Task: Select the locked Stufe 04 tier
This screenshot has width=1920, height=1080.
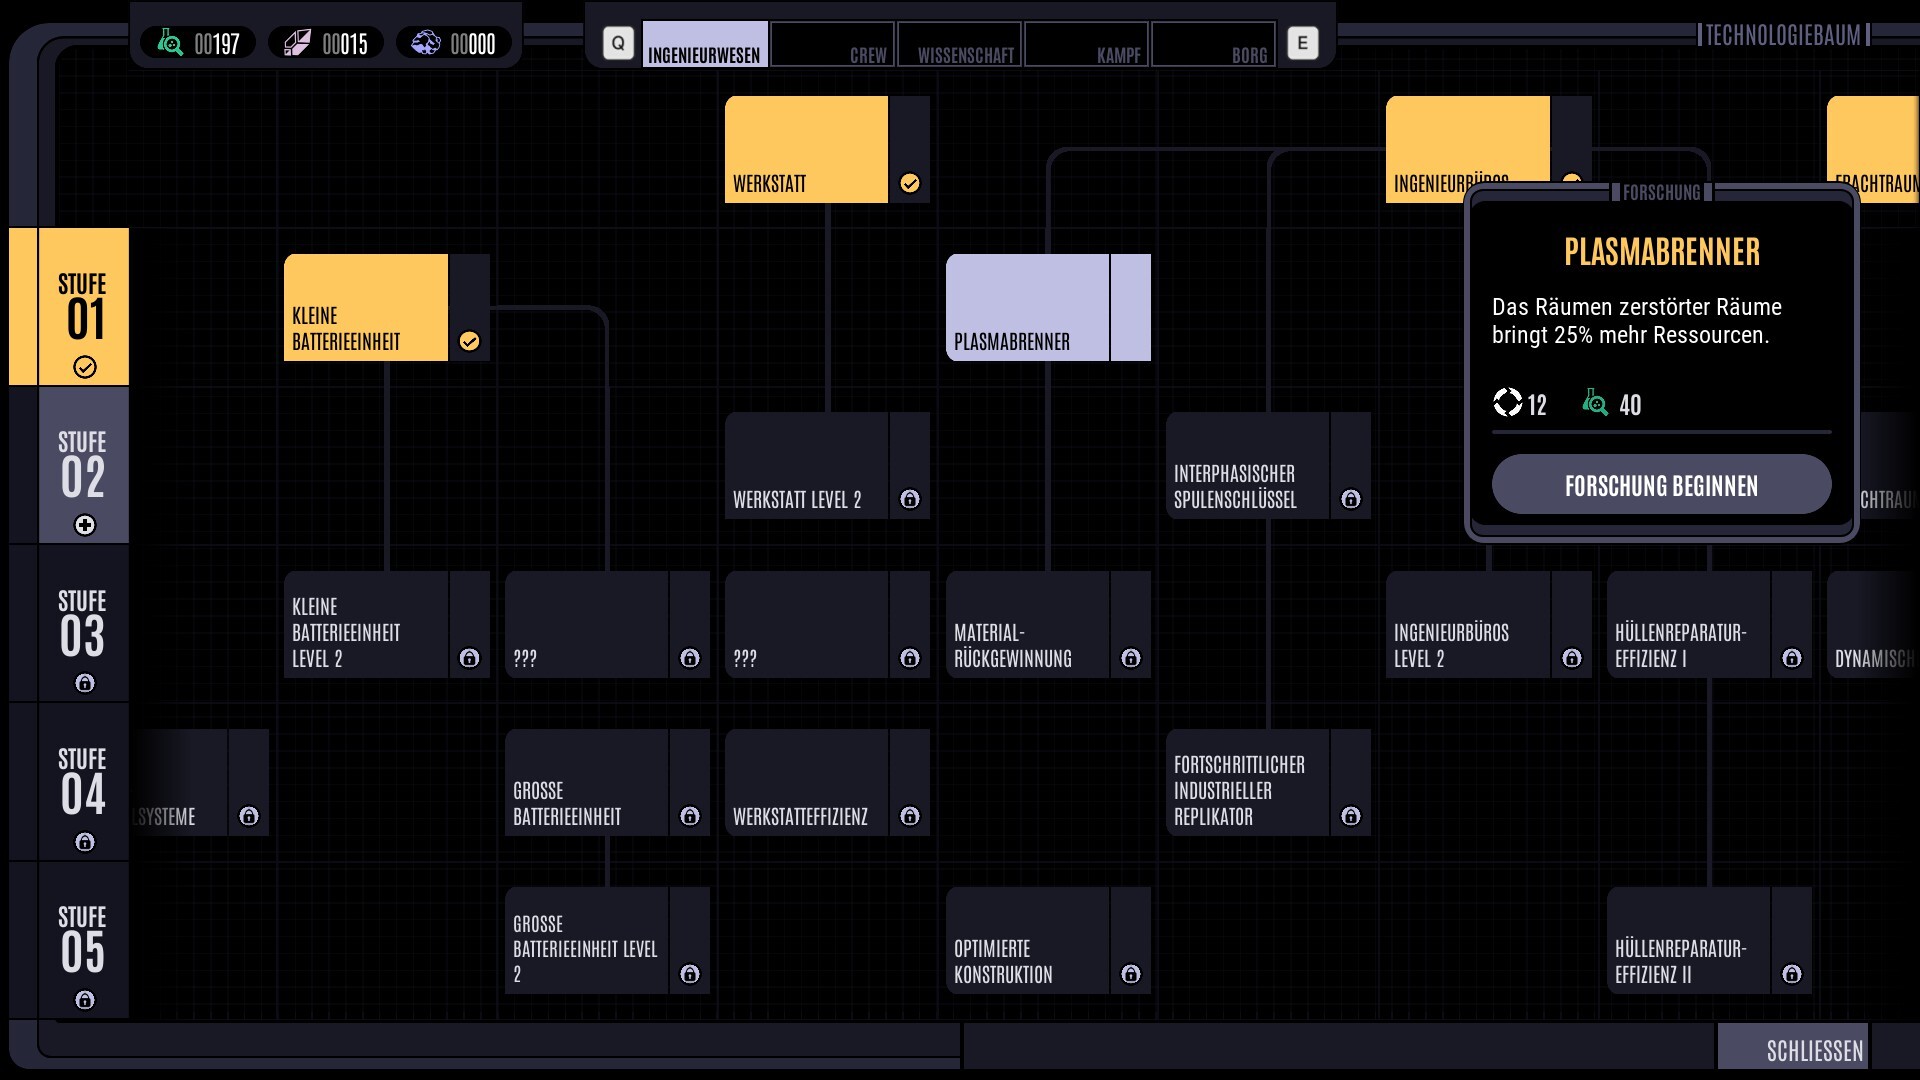Action: [x=83, y=782]
